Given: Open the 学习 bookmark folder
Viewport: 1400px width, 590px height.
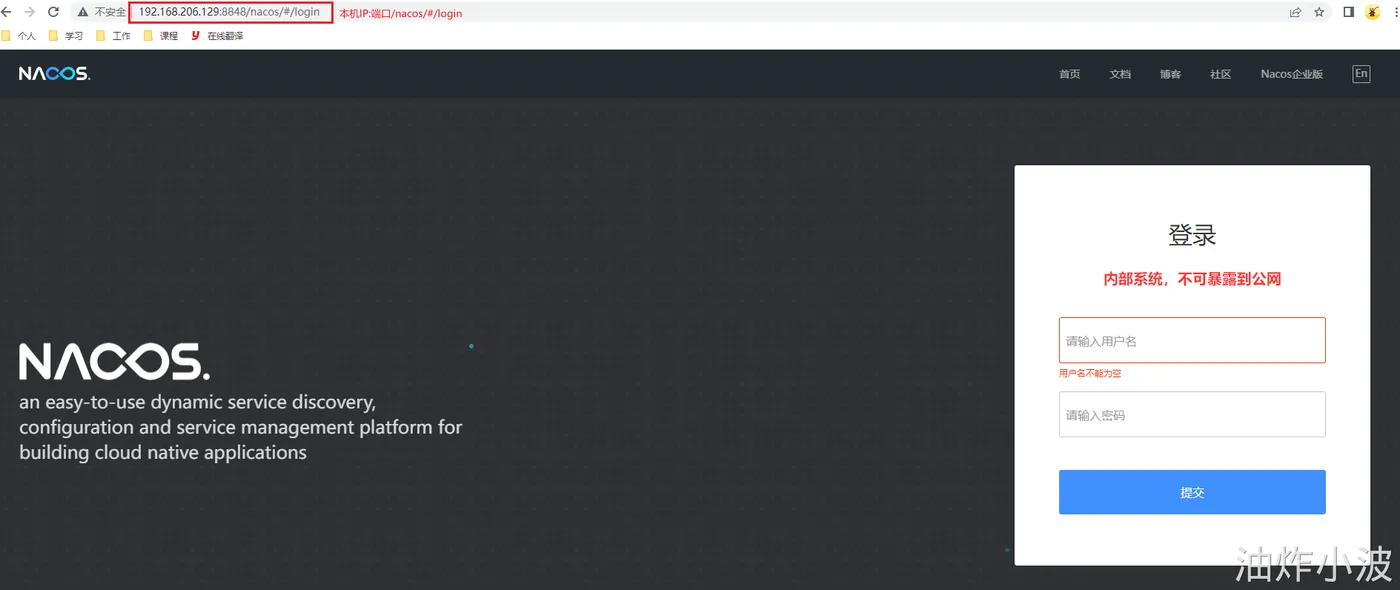Looking at the screenshot, I should [x=66, y=36].
